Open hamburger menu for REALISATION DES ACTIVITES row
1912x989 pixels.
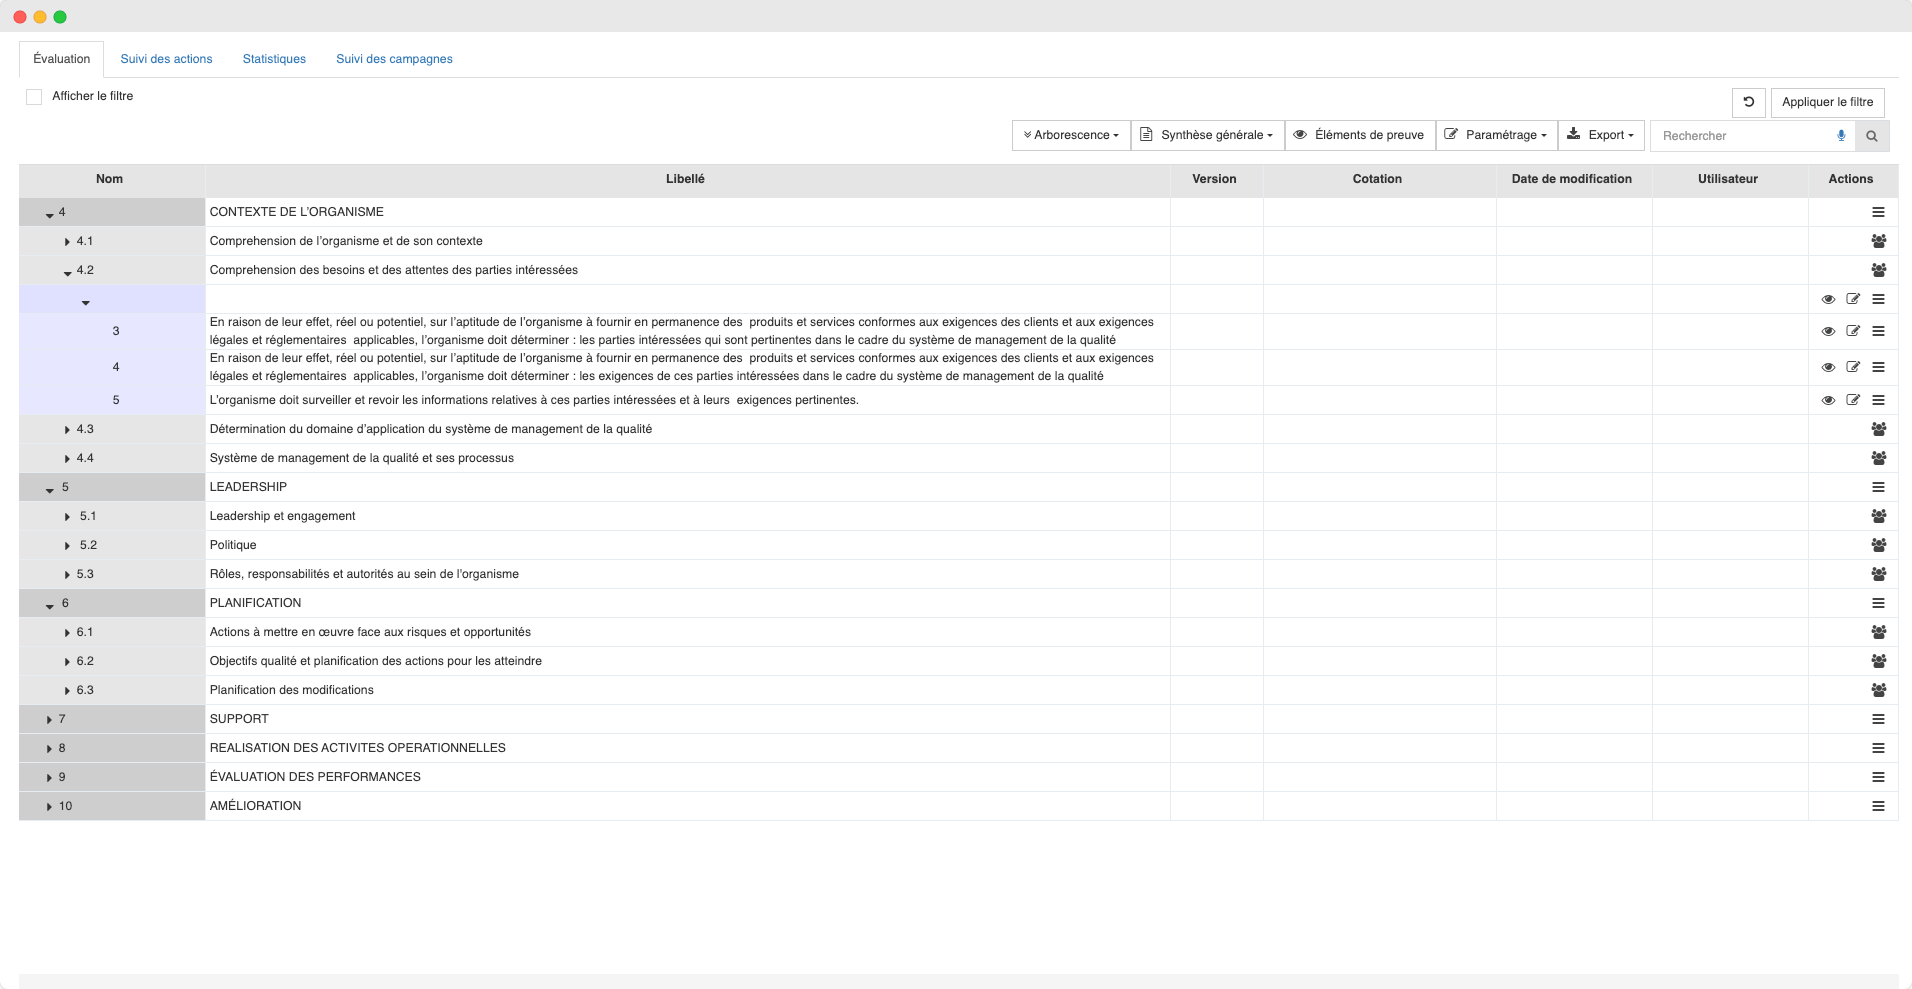click(x=1878, y=748)
